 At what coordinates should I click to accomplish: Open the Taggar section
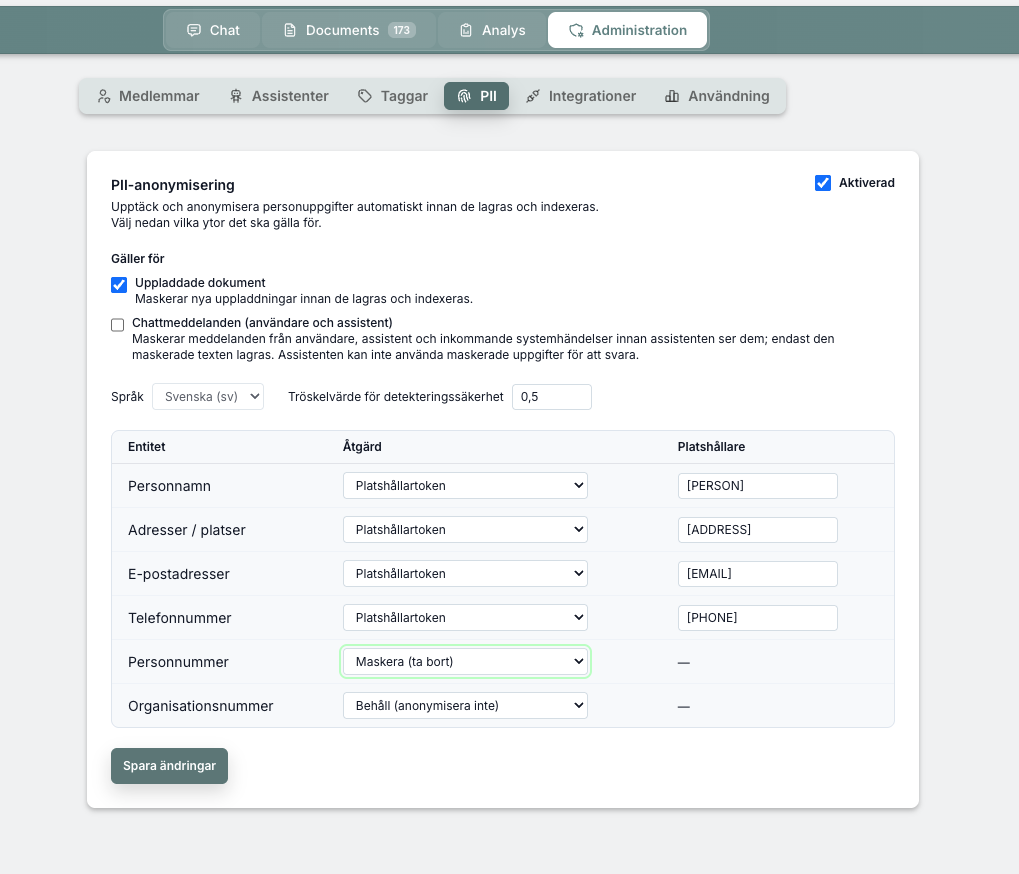[x=393, y=96]
